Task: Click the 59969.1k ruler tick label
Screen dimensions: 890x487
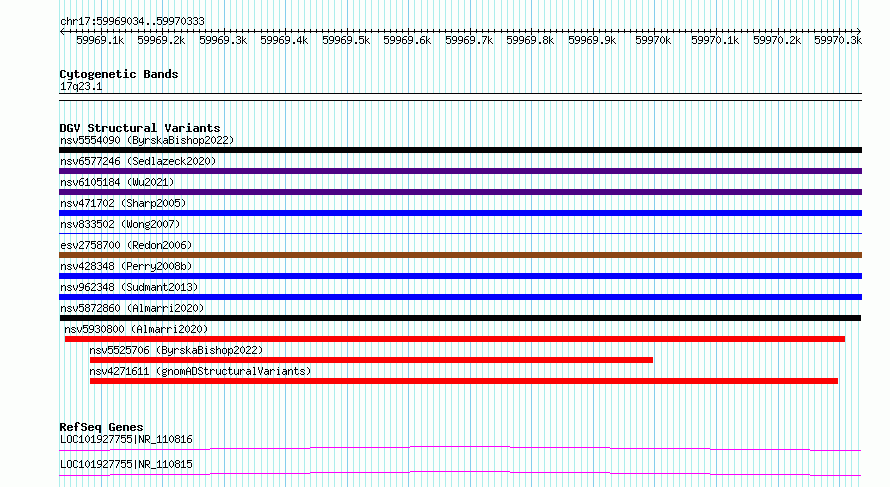Action: click(x=100, y=40)
